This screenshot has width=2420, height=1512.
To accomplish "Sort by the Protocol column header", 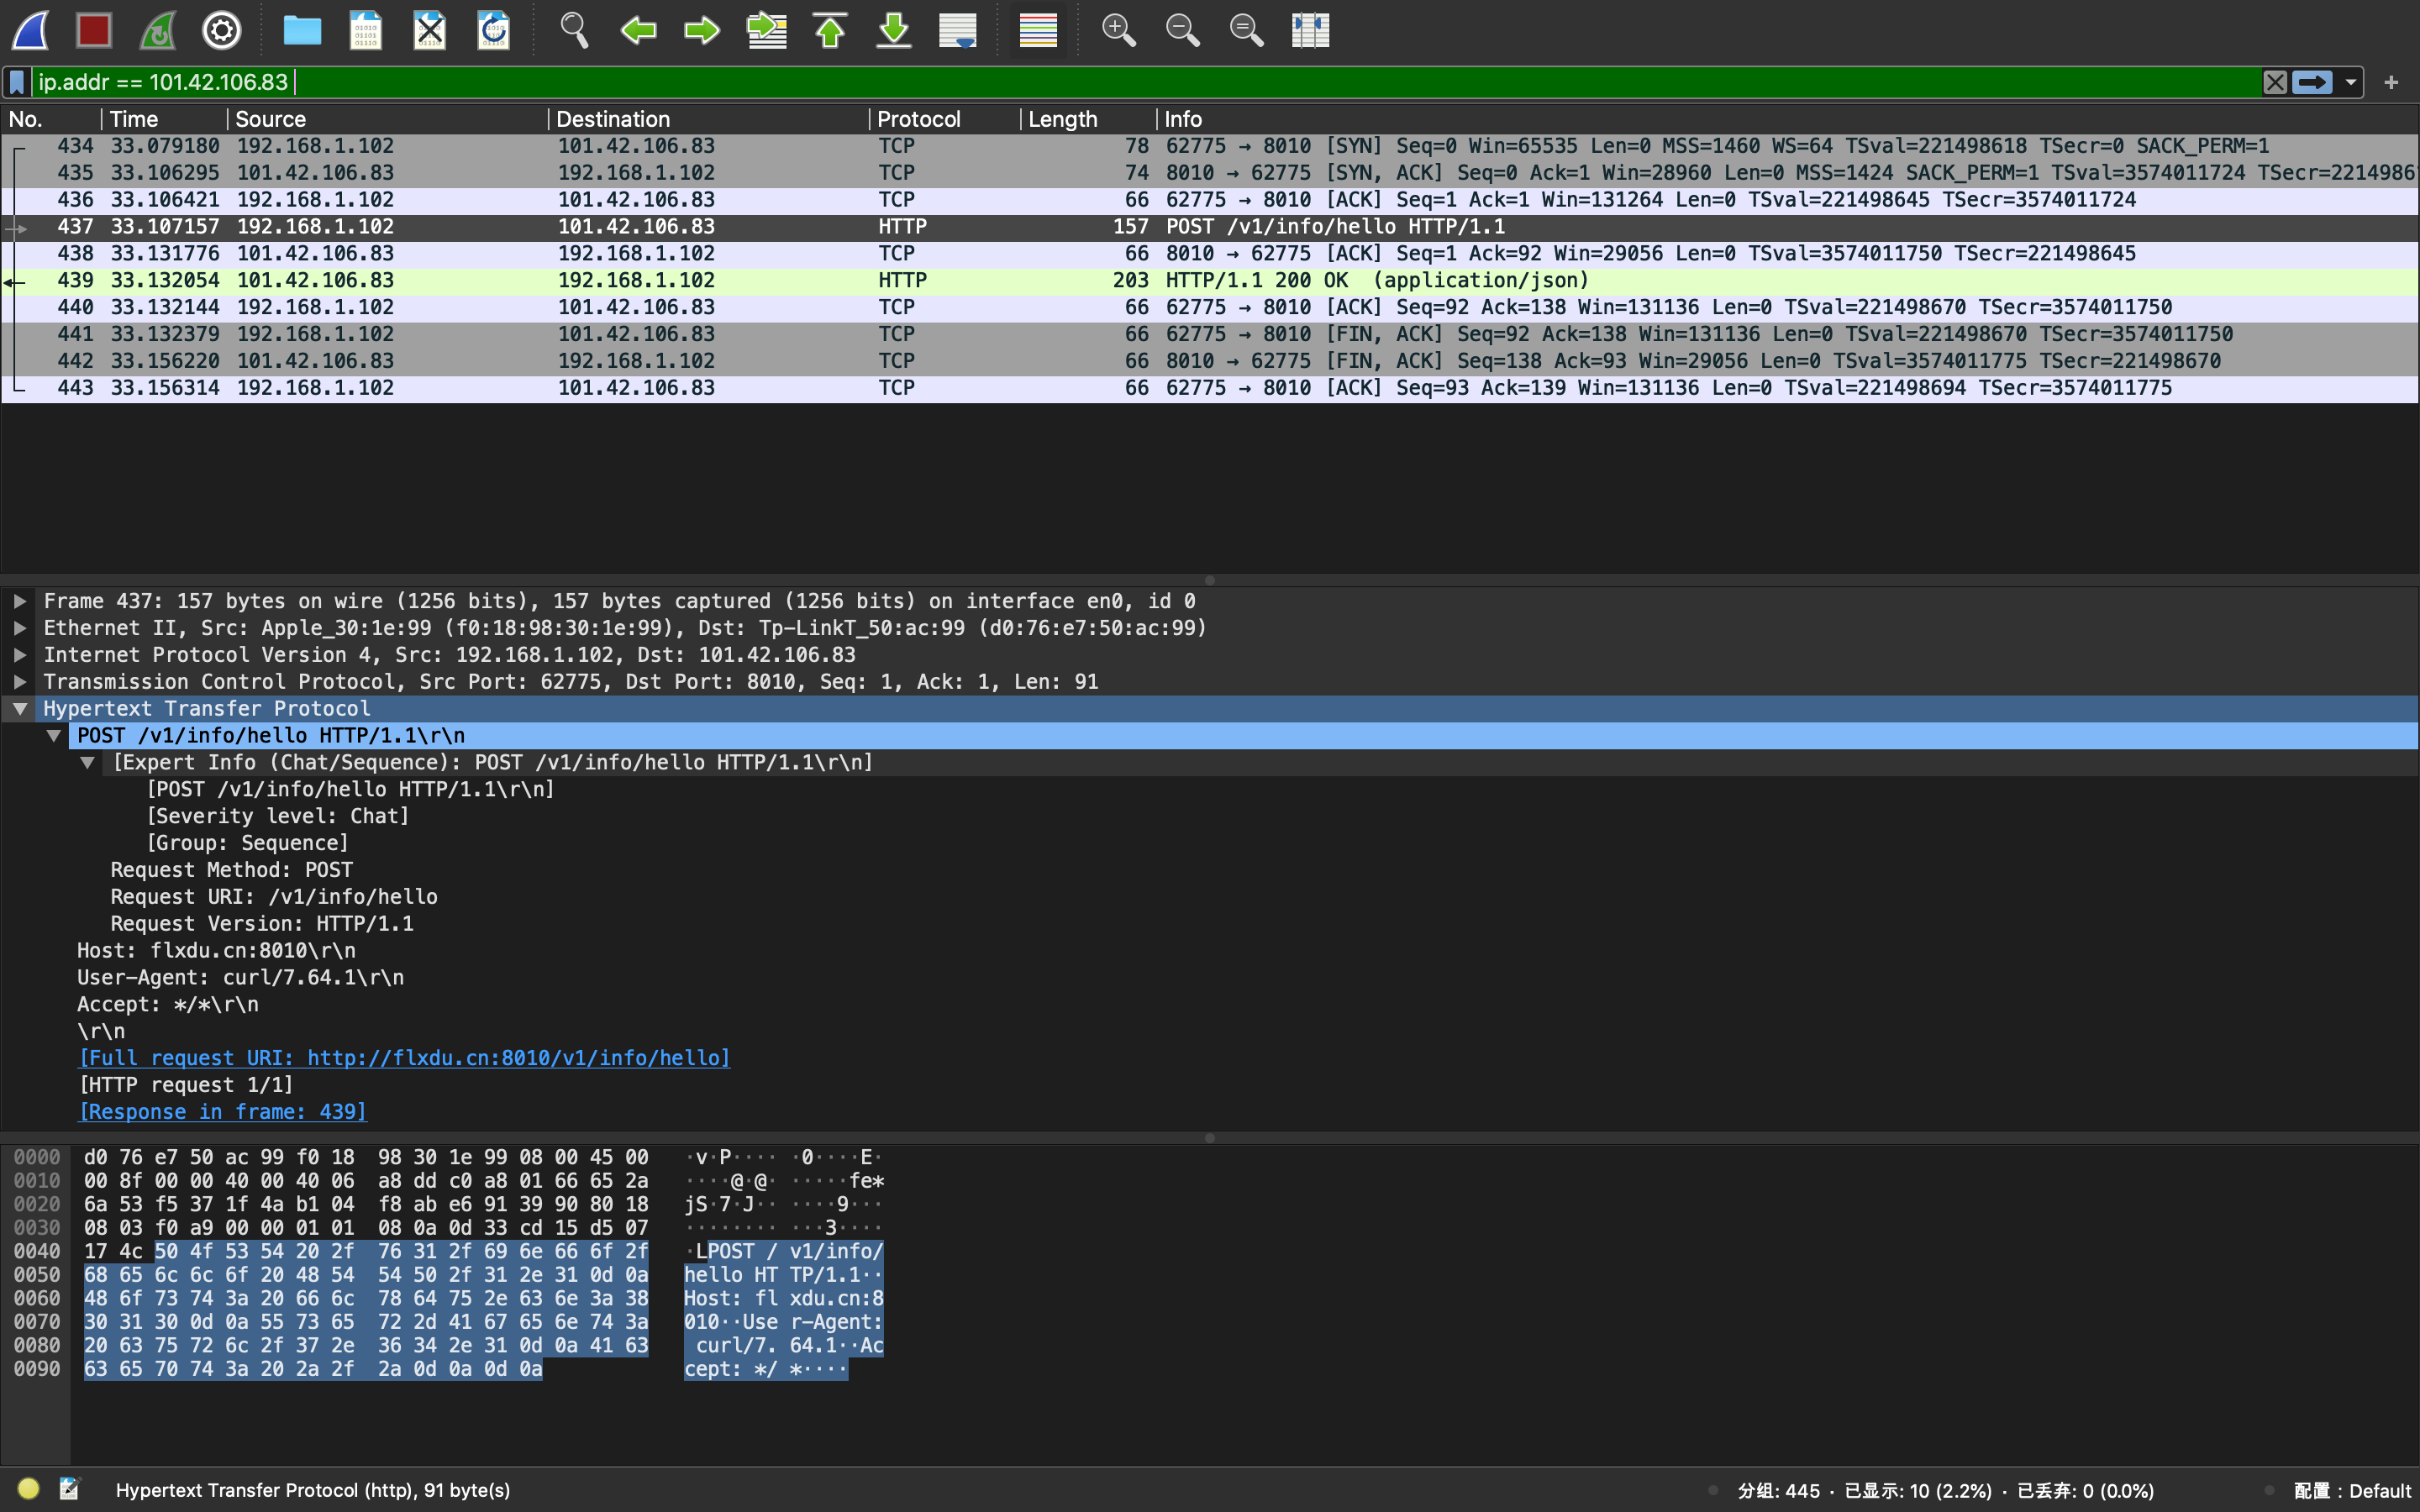I will pos(945,119).
